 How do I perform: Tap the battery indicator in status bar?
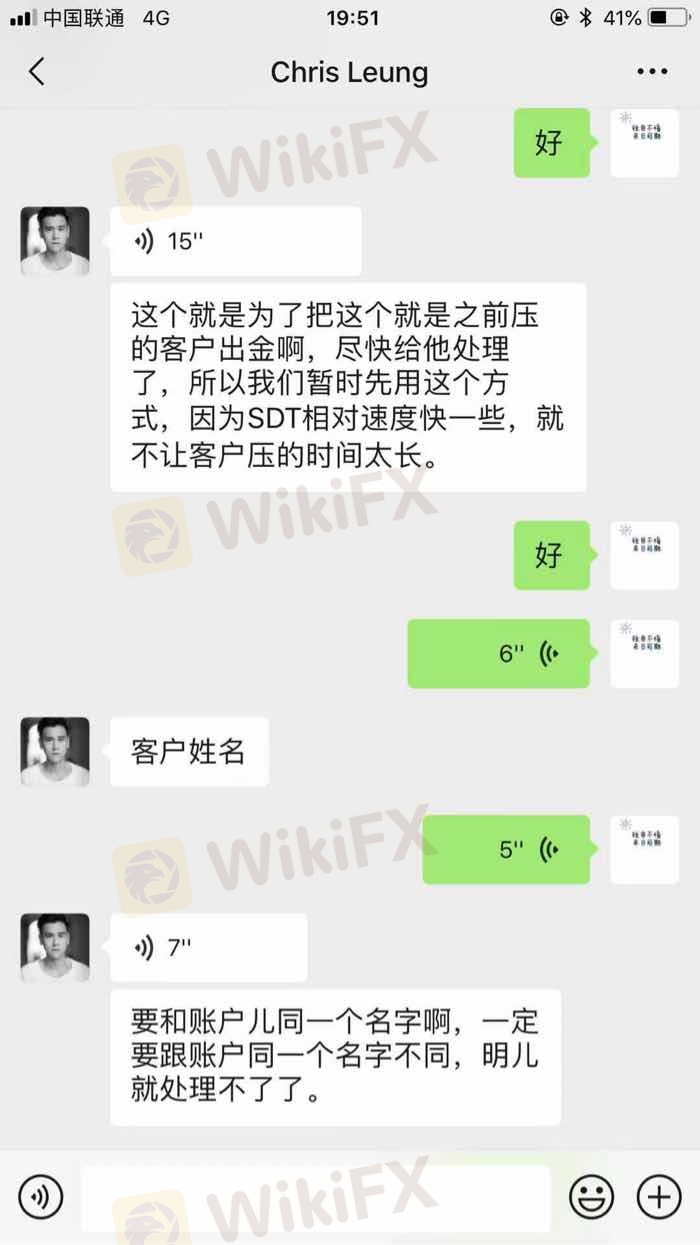tap(669, 18)
